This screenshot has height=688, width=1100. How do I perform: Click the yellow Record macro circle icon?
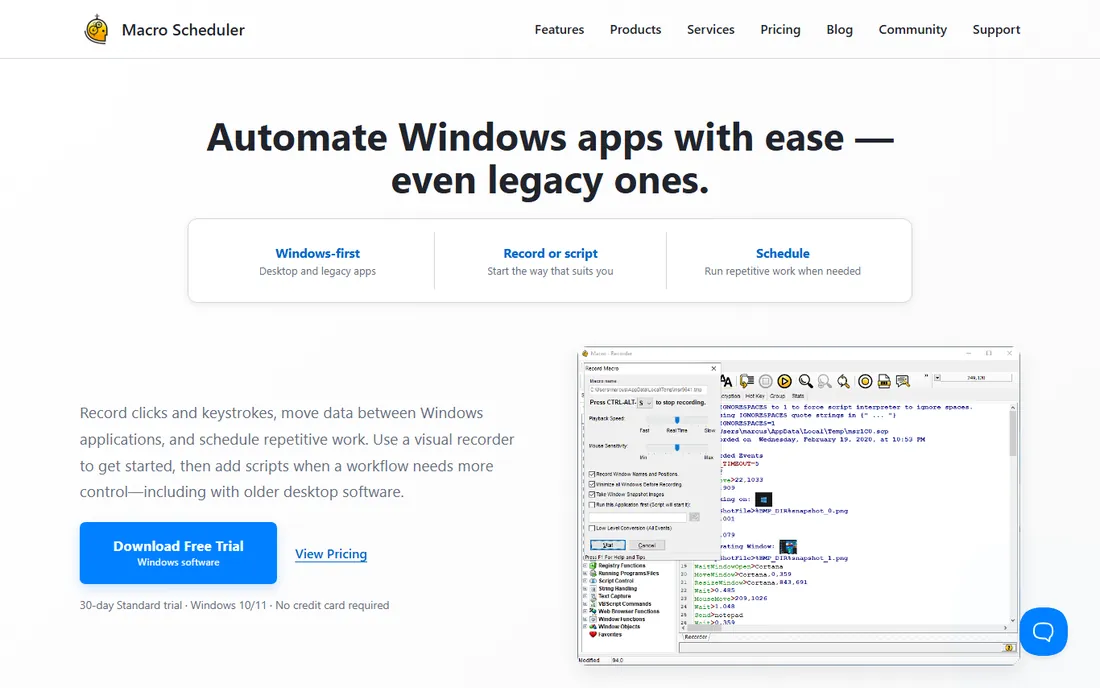coord(865,382)
